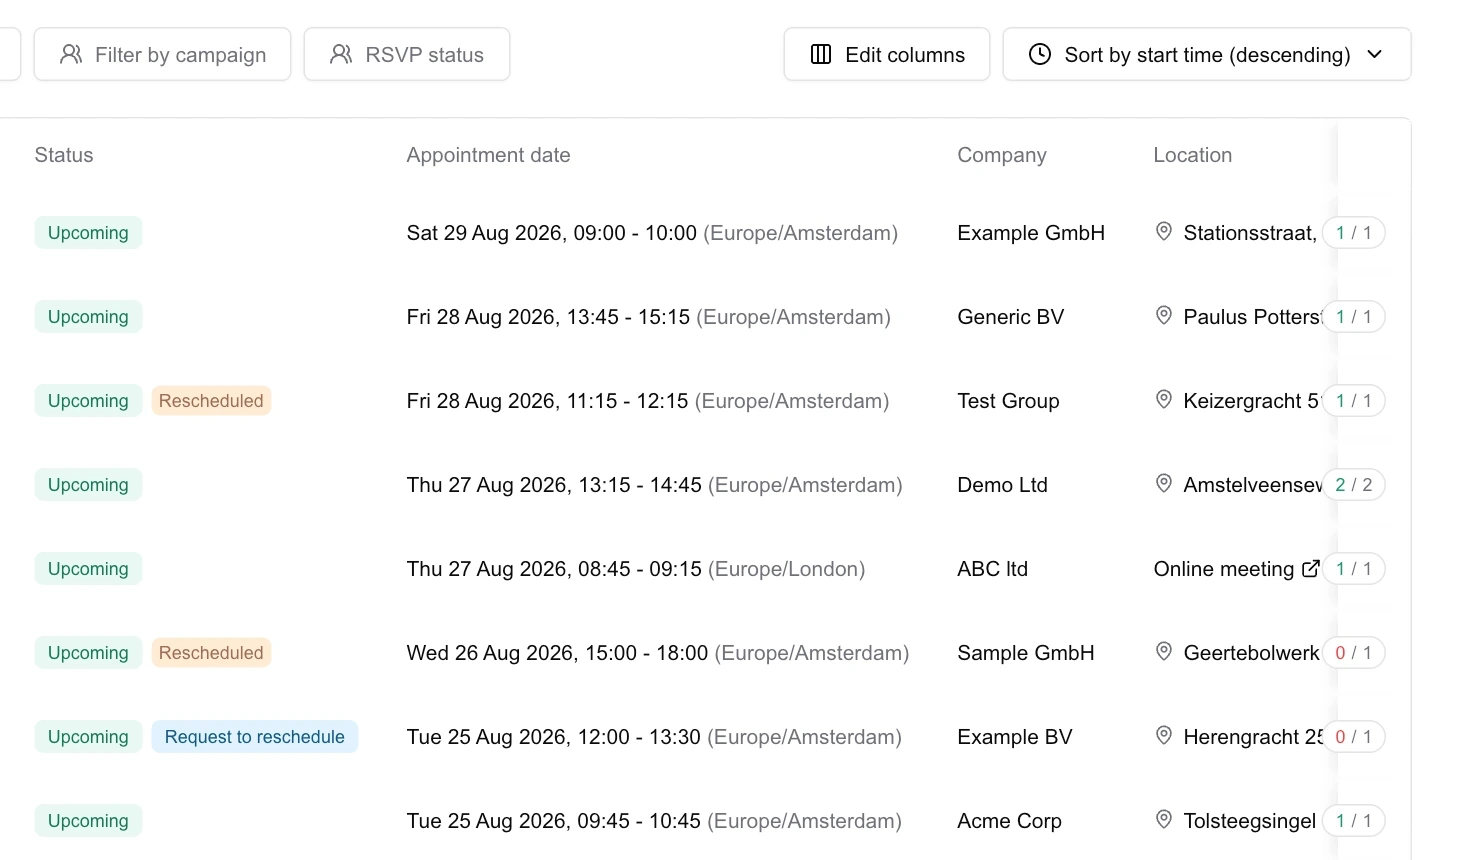Screen dimensions: 1473x860
Task: Click the Company column header
Action: 1002,155
